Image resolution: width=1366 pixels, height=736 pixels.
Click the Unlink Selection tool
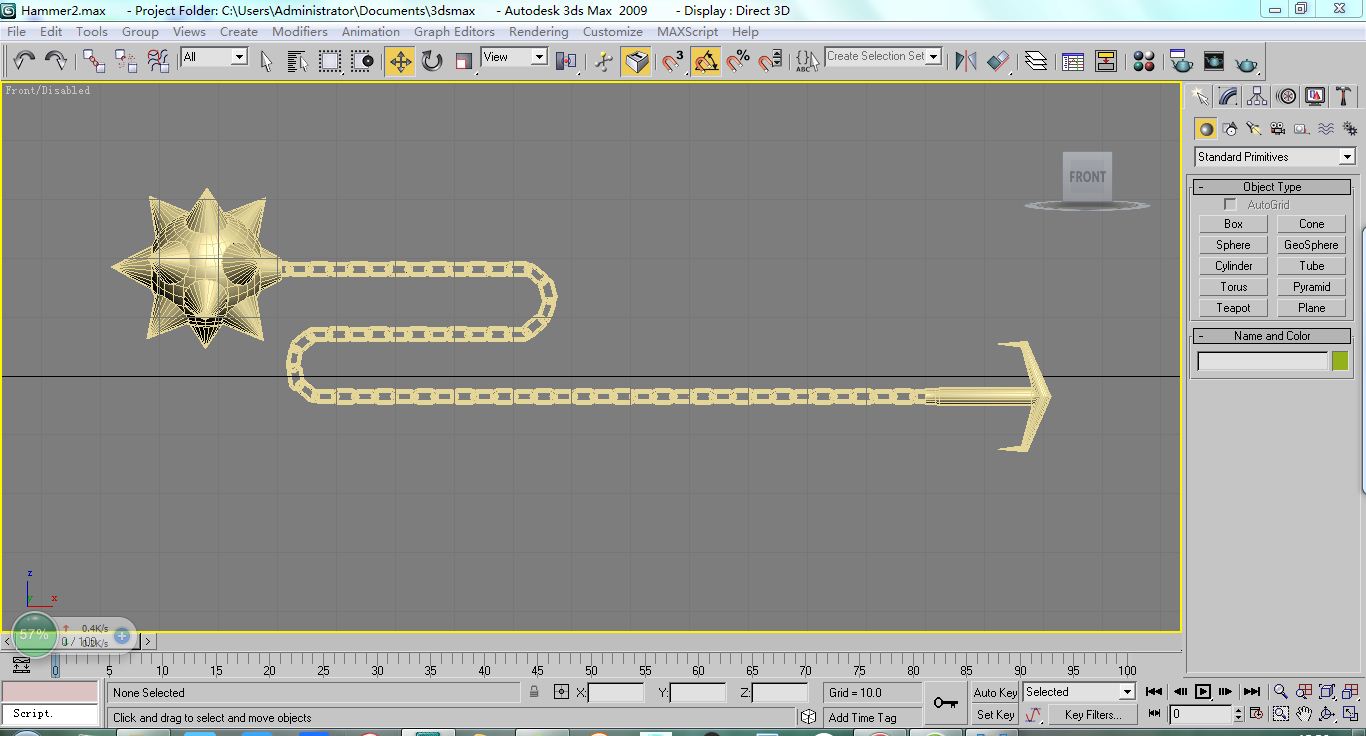coord(126,61)
